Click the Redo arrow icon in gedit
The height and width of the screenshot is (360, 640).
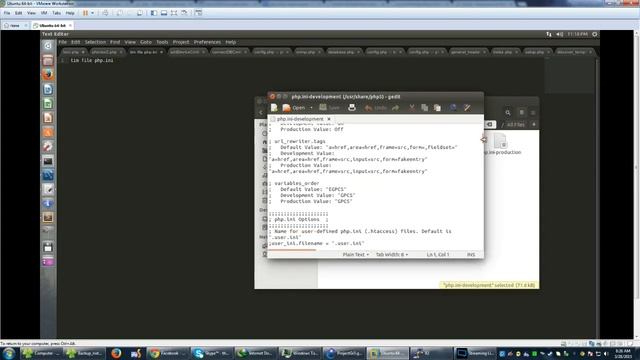point(395,108)
